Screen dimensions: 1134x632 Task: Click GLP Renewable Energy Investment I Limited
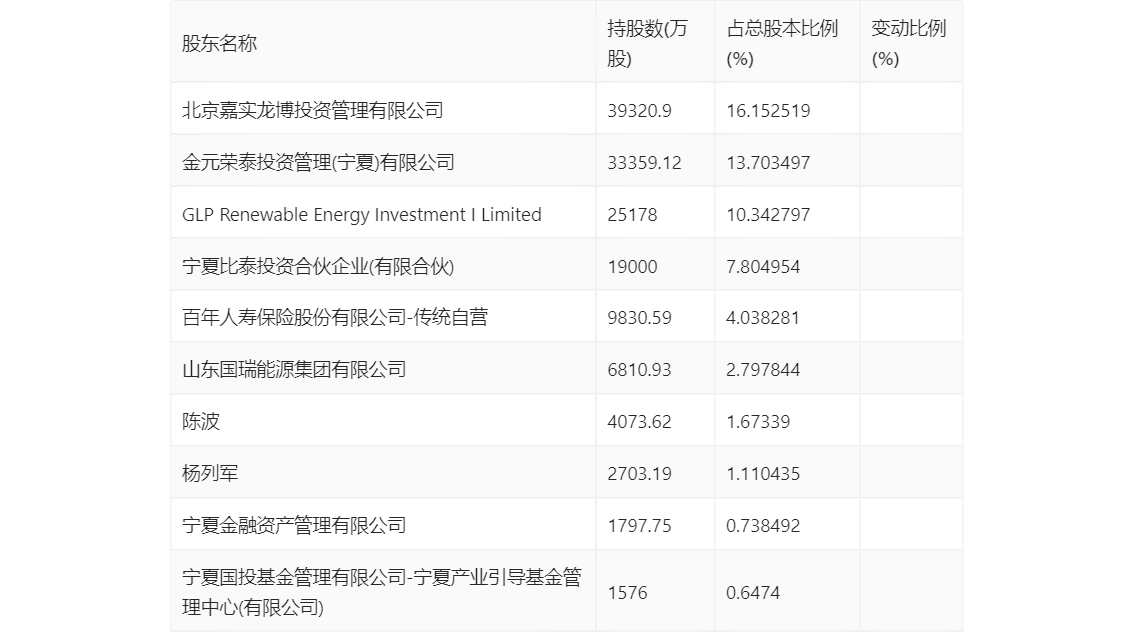362,214
